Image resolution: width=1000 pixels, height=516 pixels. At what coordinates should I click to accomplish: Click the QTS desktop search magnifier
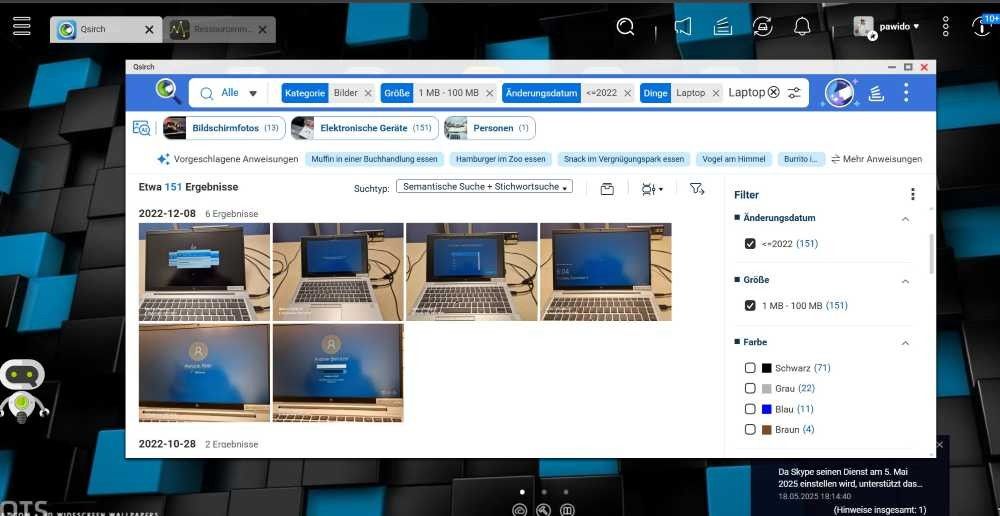tap(626, 27)
